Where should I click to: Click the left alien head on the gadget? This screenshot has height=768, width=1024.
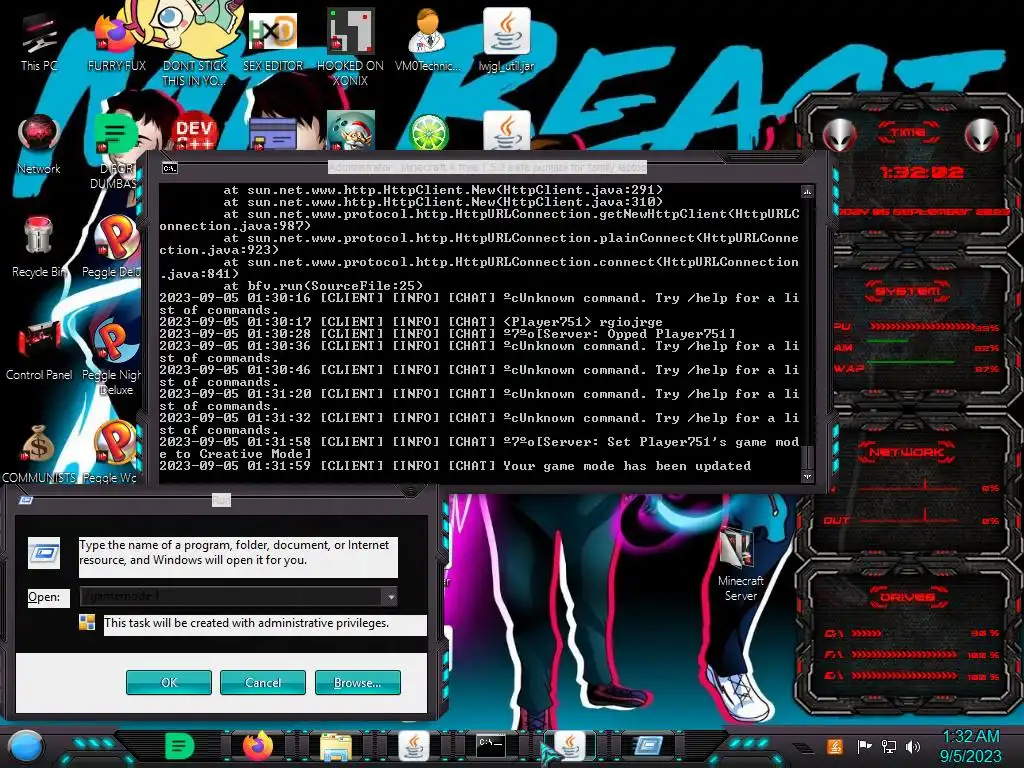pos(840,135)
